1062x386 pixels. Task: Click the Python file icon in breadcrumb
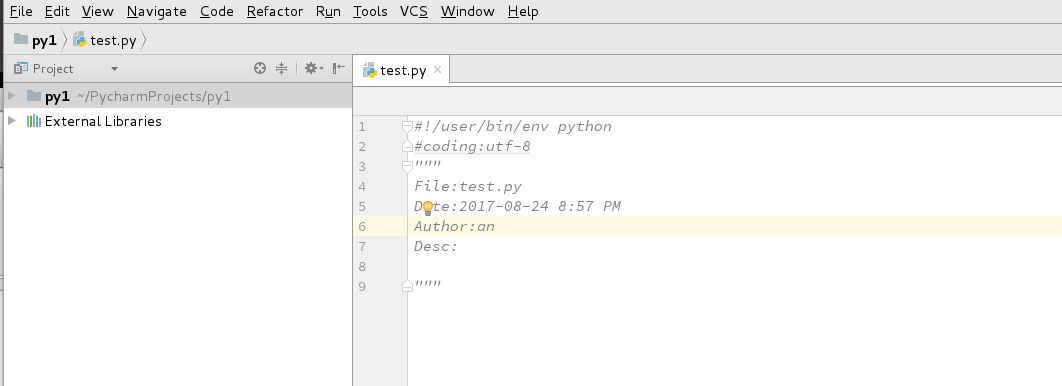coord(80,39)
